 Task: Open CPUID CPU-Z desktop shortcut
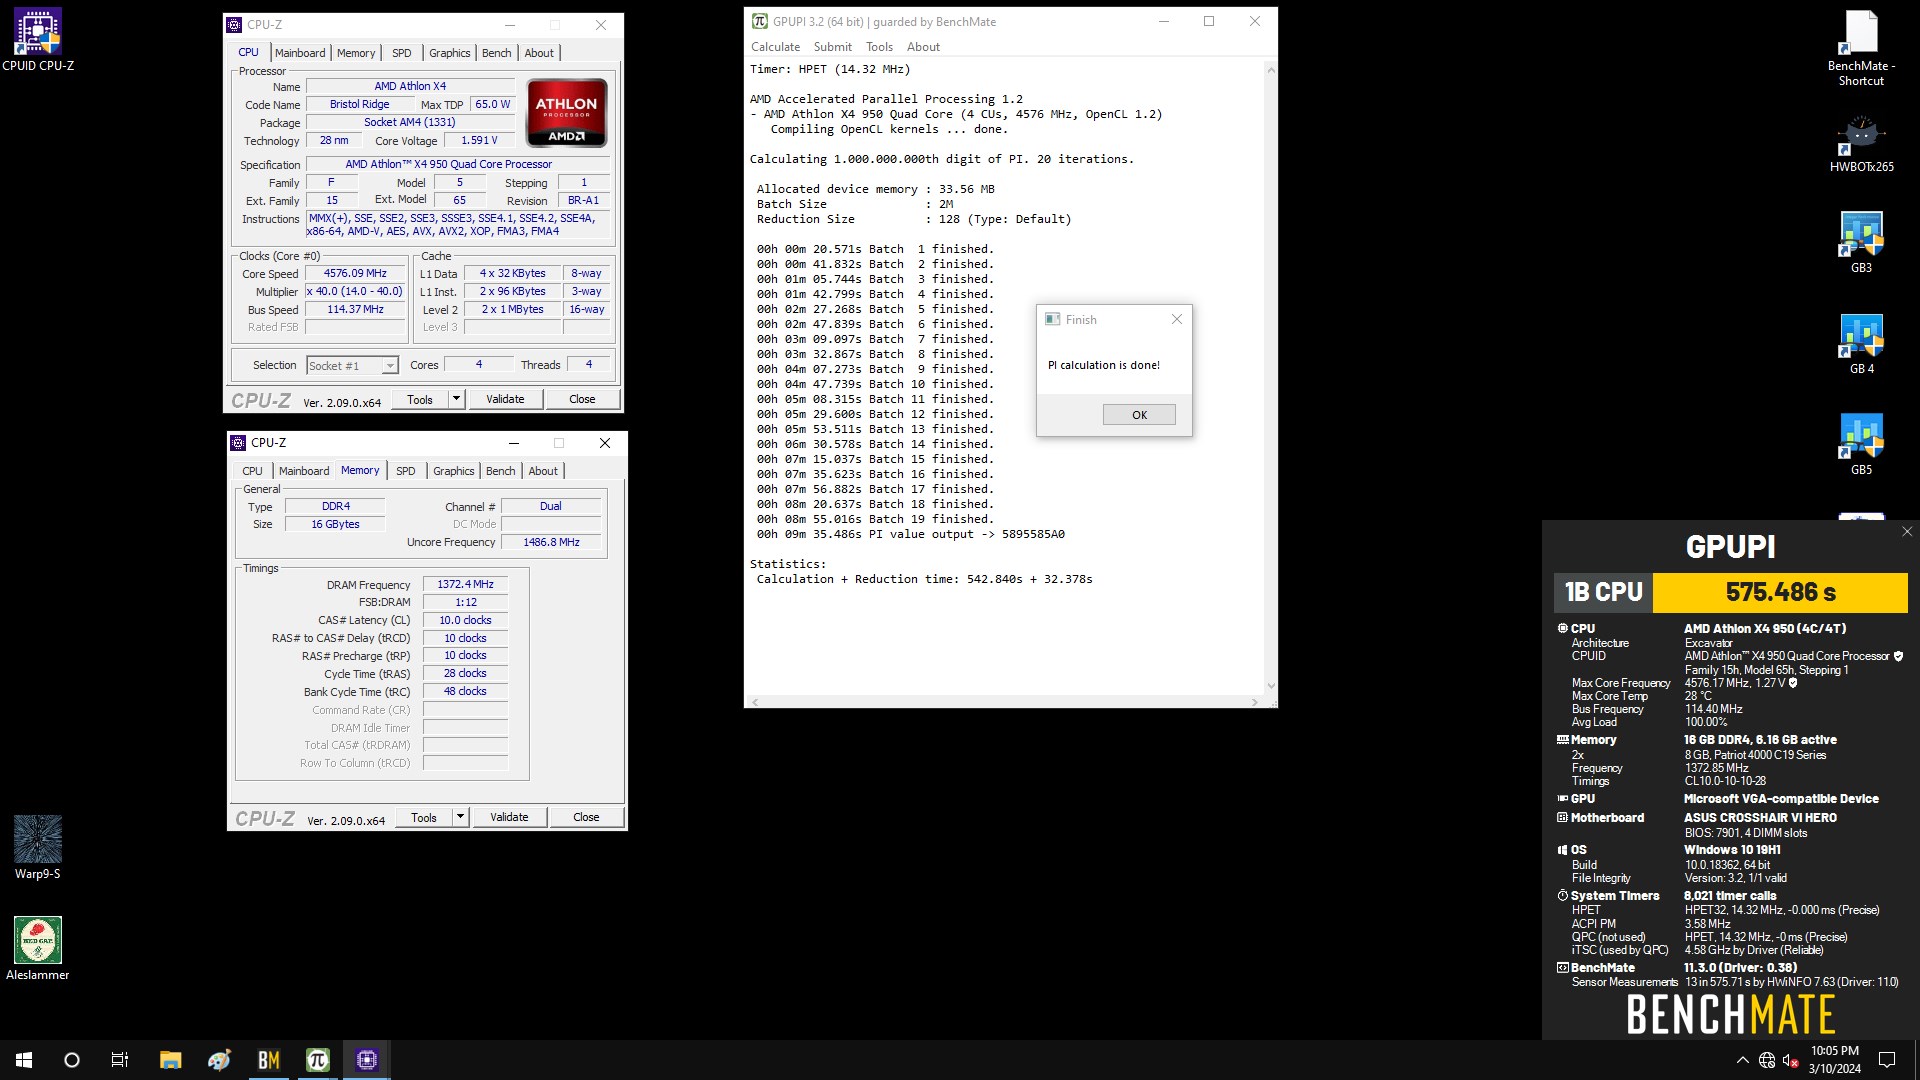coord(38,40)
